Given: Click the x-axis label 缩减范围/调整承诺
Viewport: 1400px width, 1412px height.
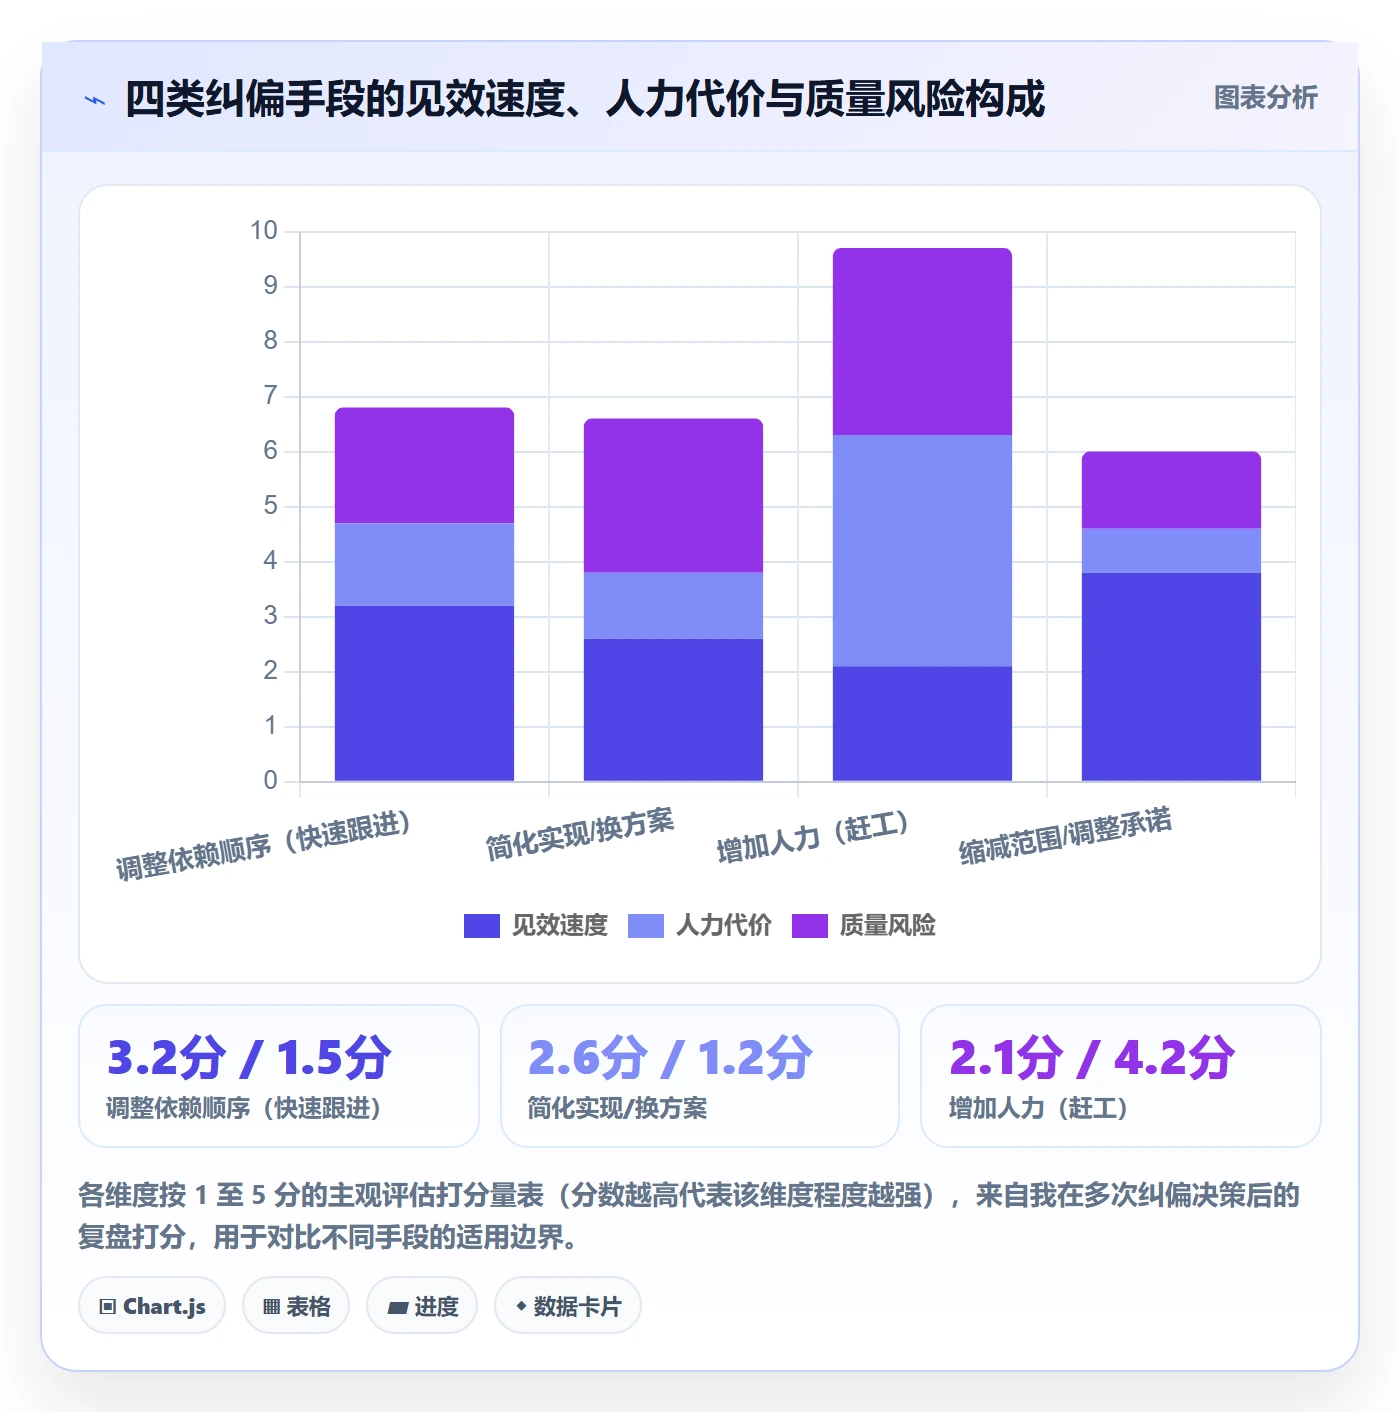Looking at the screenshot, I should 1066,836.
